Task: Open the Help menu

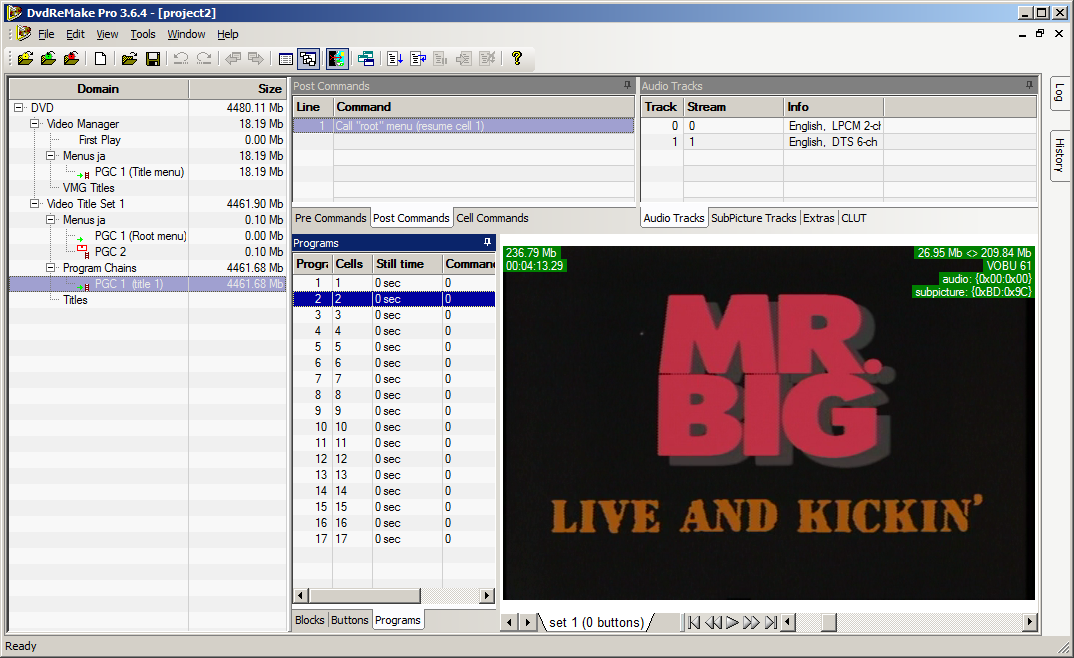Action: [x=228, y=34]
